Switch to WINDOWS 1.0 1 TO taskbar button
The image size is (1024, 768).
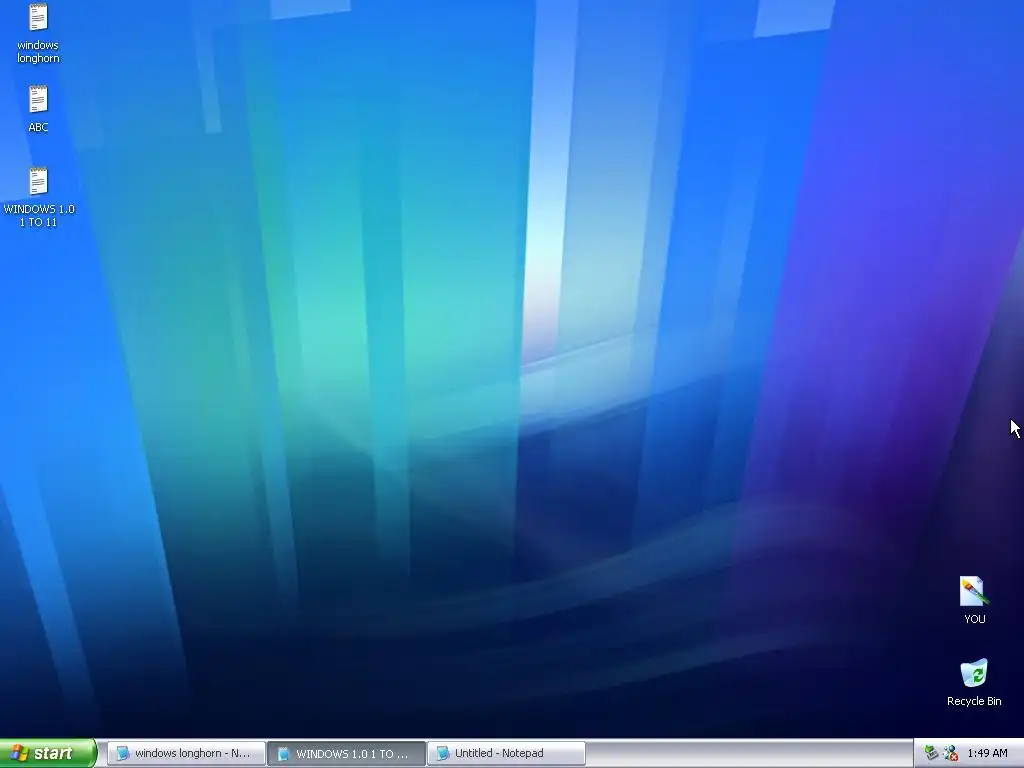[x=346, y=753]
